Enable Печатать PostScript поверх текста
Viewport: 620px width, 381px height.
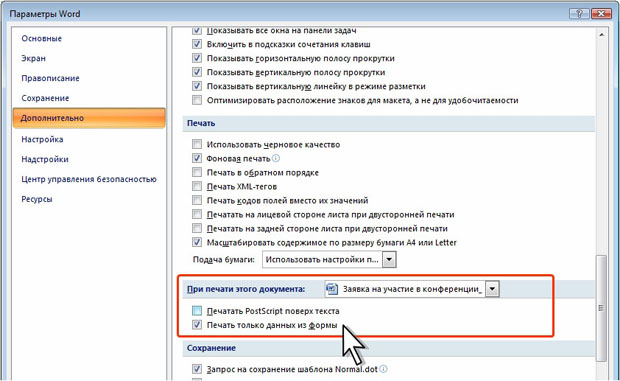click(197, 311)
